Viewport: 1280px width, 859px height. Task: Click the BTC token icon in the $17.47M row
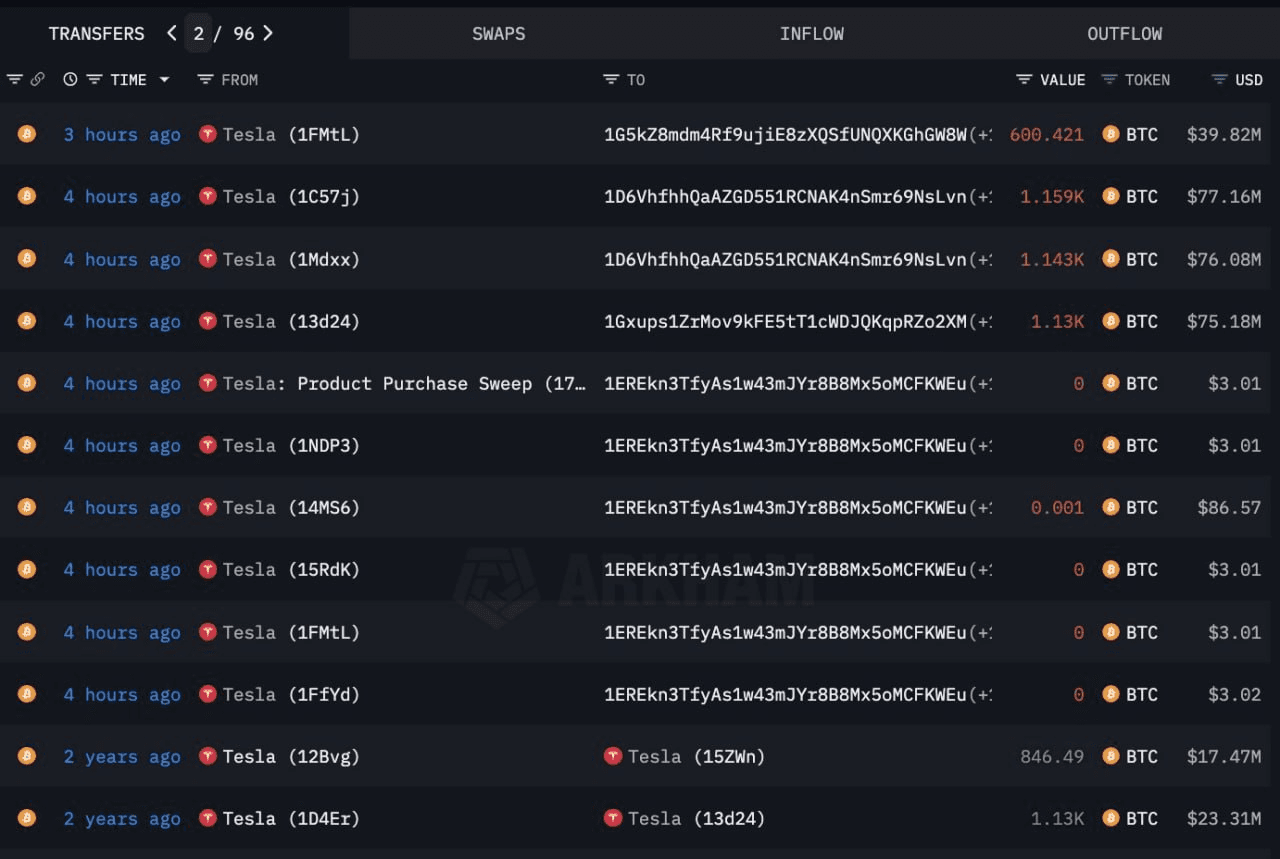point(1111,756)
